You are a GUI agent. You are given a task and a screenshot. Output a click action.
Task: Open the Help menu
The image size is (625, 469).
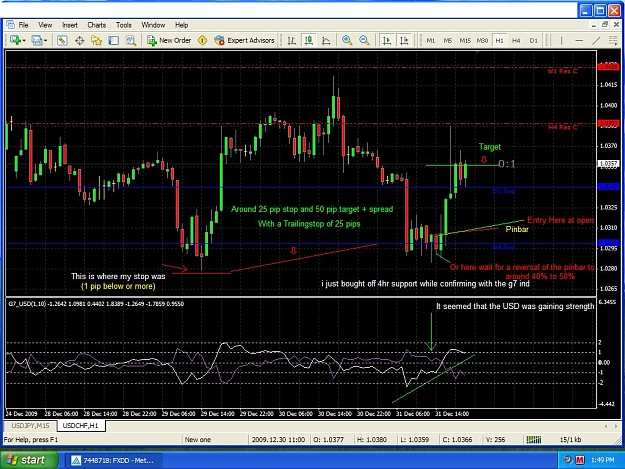click(181, 25)
